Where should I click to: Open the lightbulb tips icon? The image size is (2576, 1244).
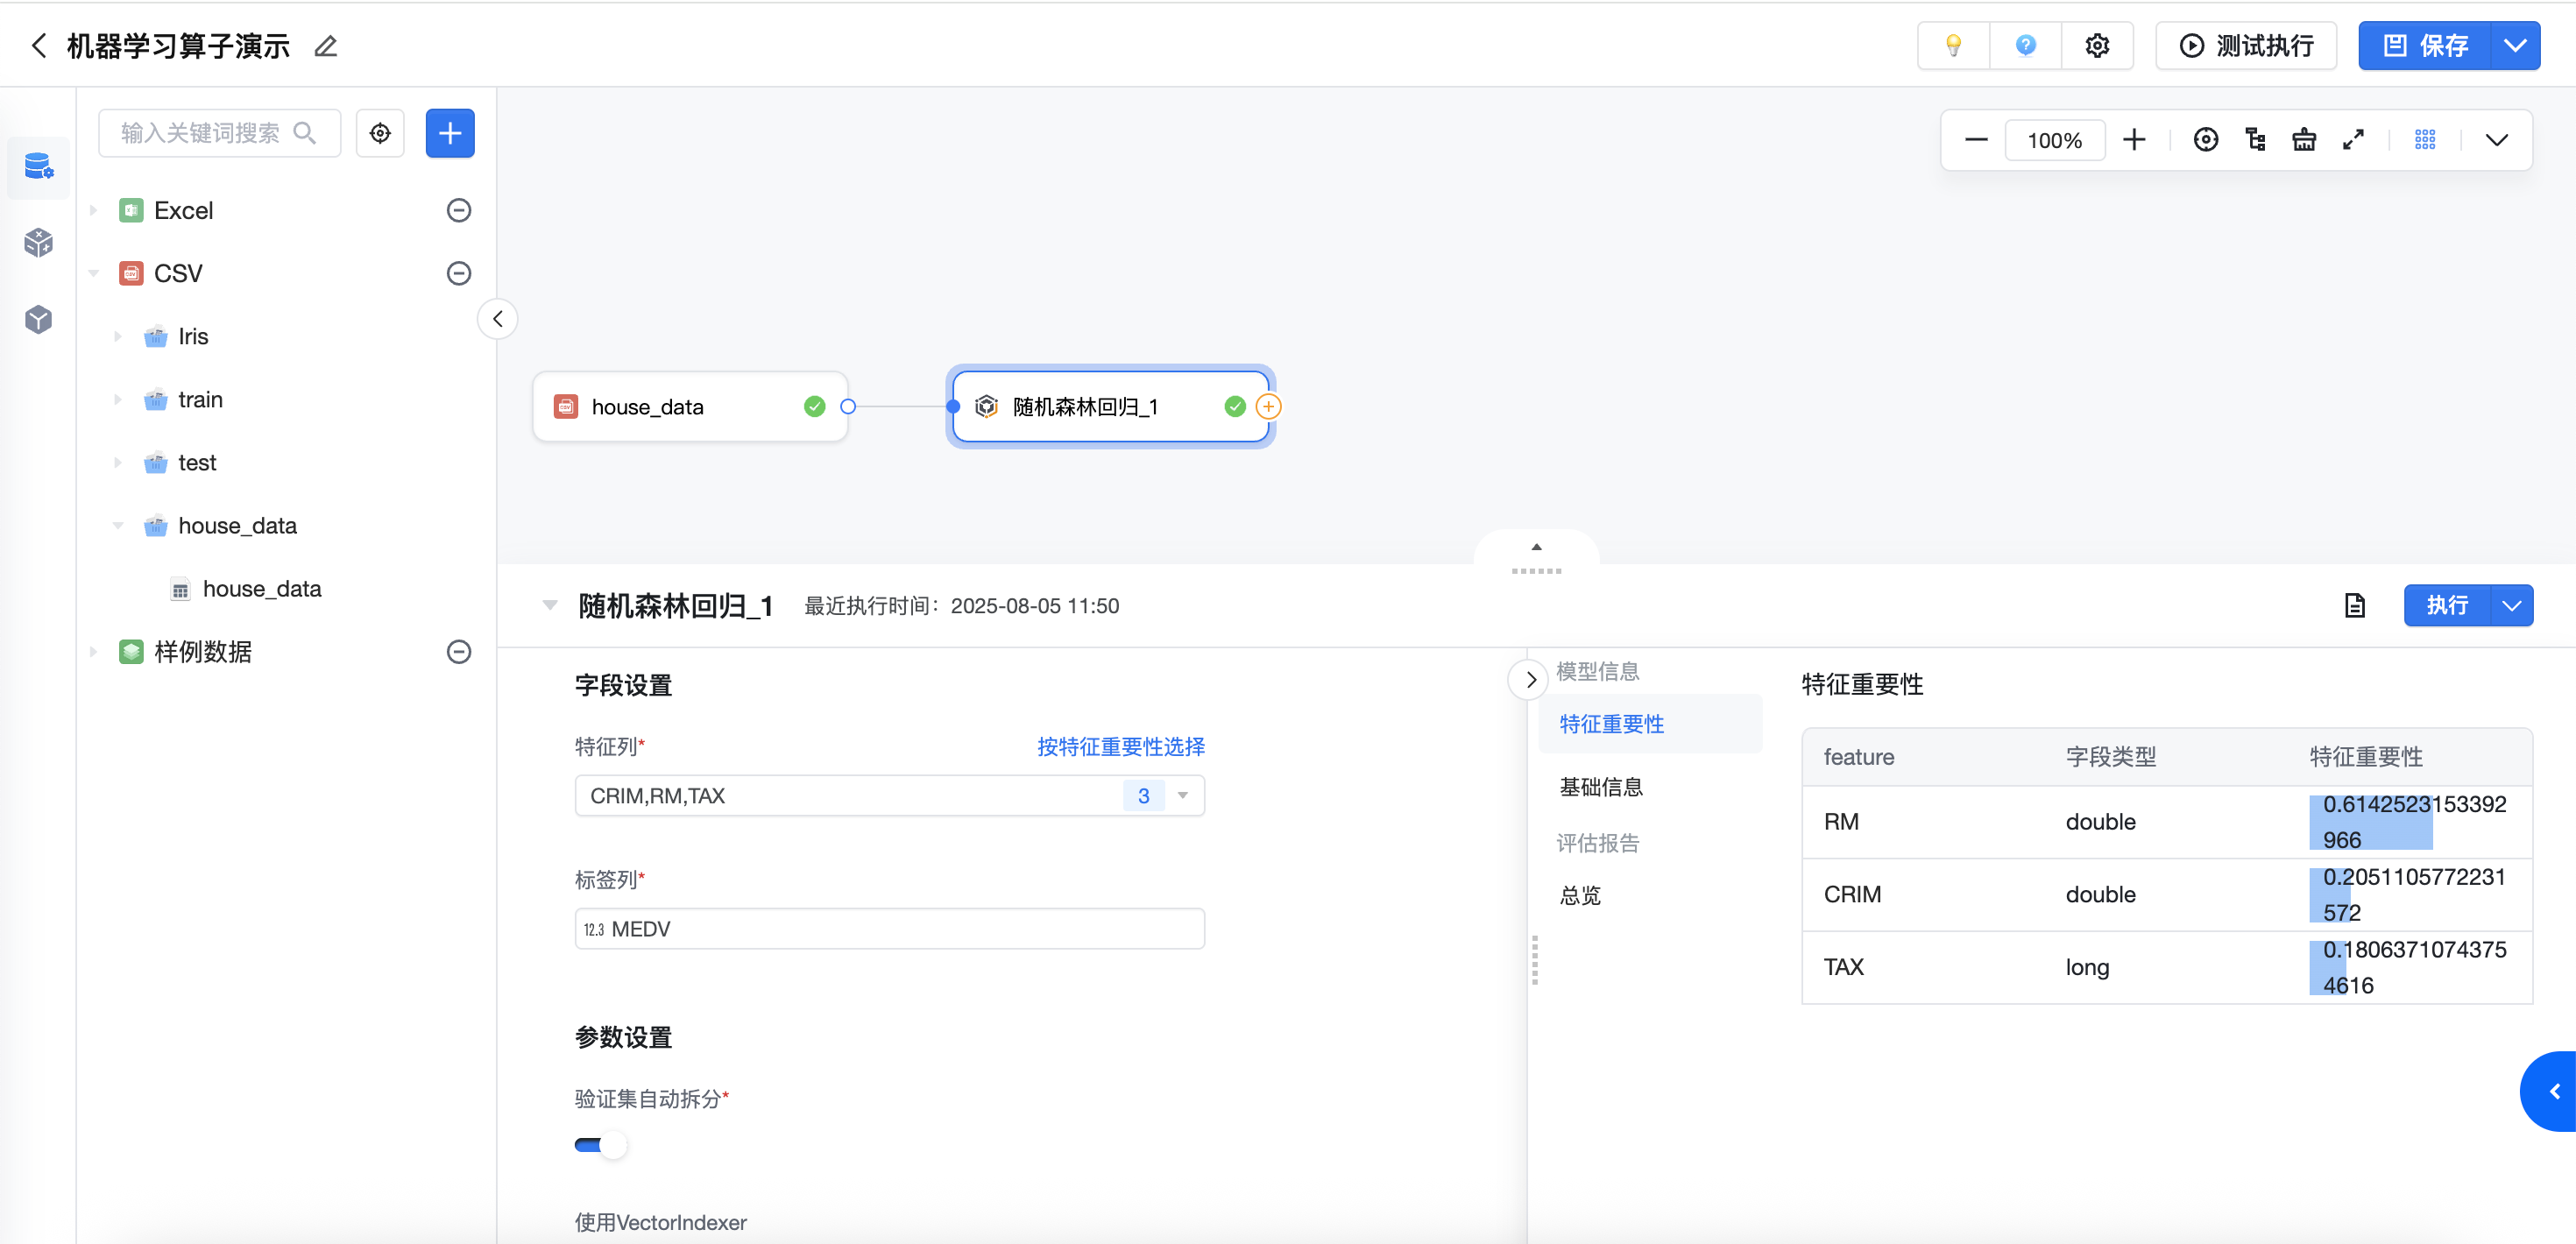1953,46
